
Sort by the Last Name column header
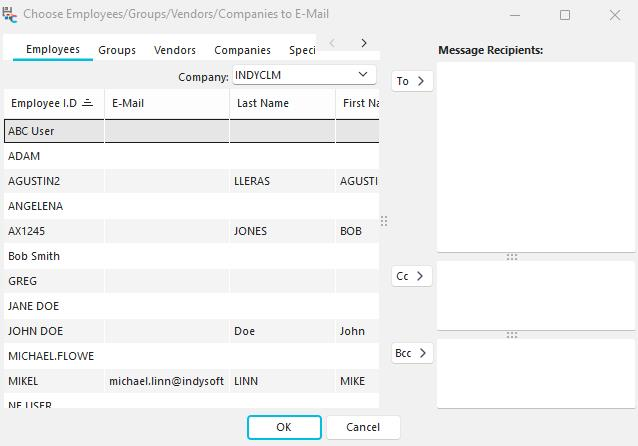282,103
